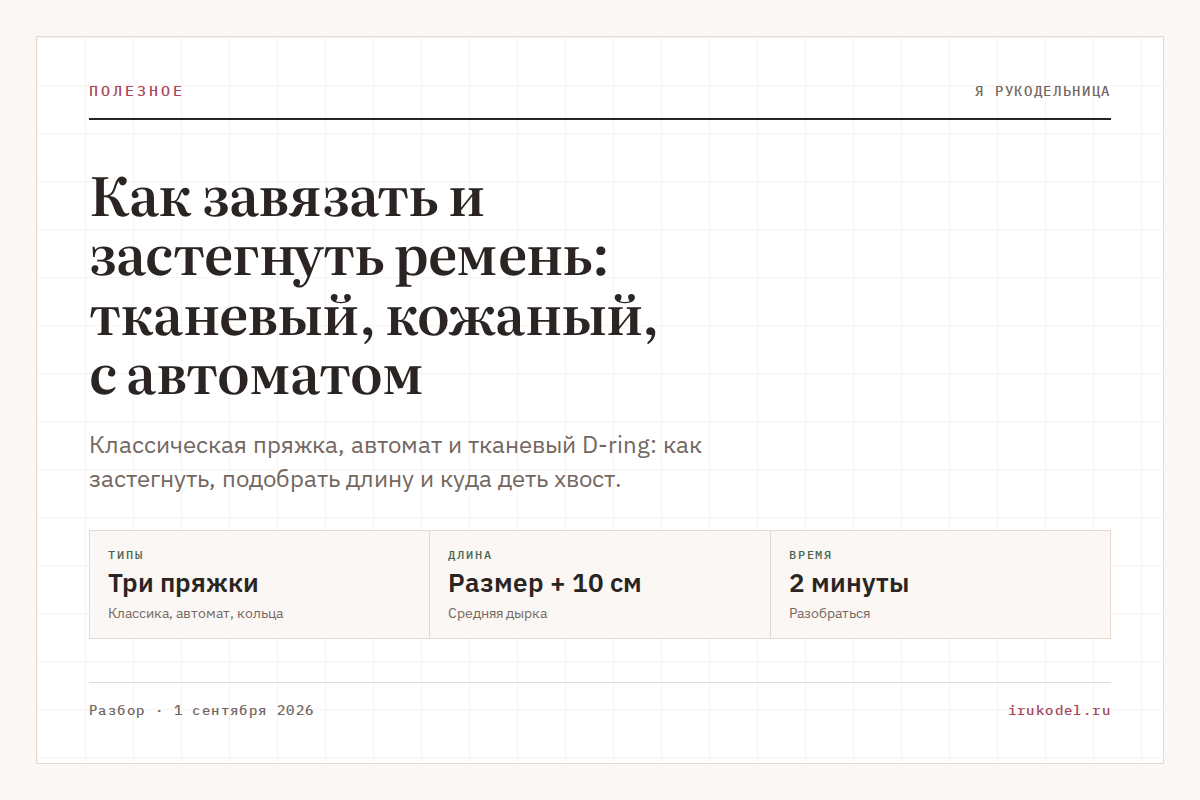Select the Три пряжки value
This screenshot has height=800, width=1200.
click(183, 584)
